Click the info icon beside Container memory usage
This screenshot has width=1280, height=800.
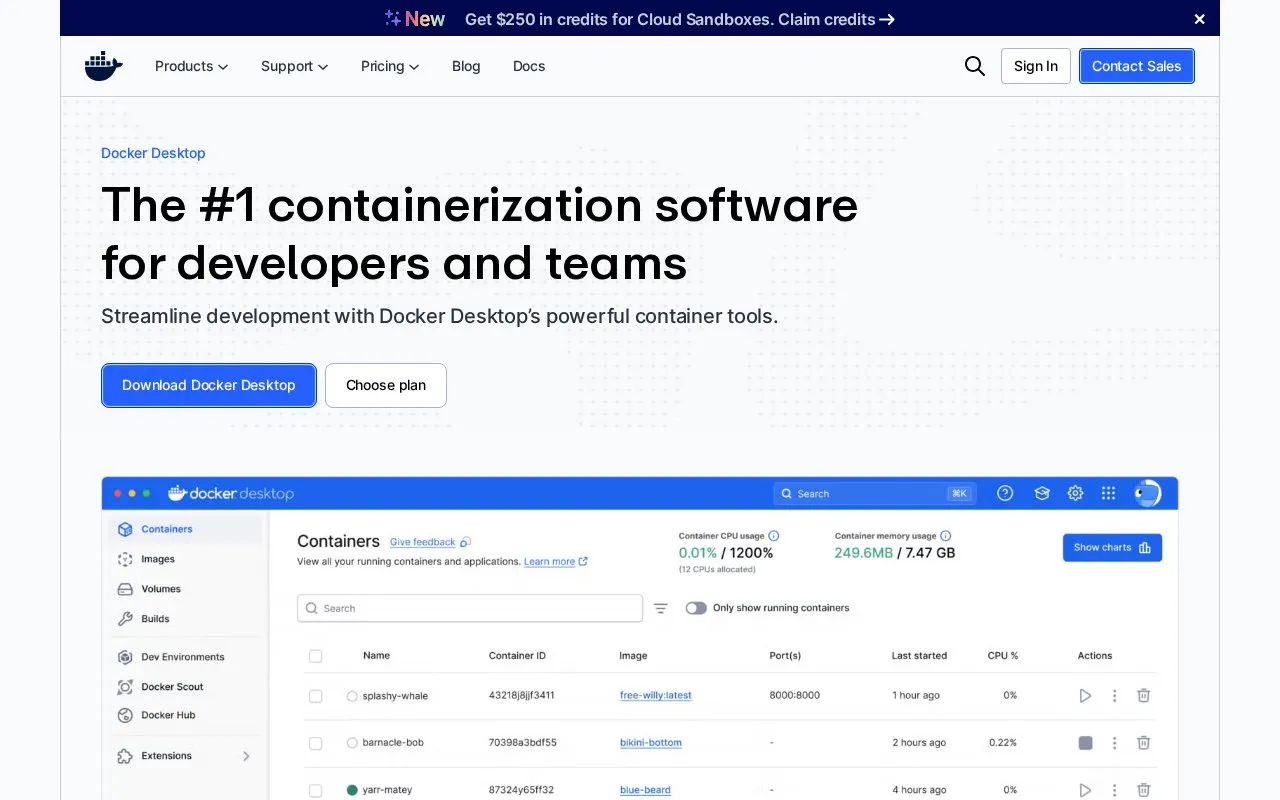click(946, 536)
